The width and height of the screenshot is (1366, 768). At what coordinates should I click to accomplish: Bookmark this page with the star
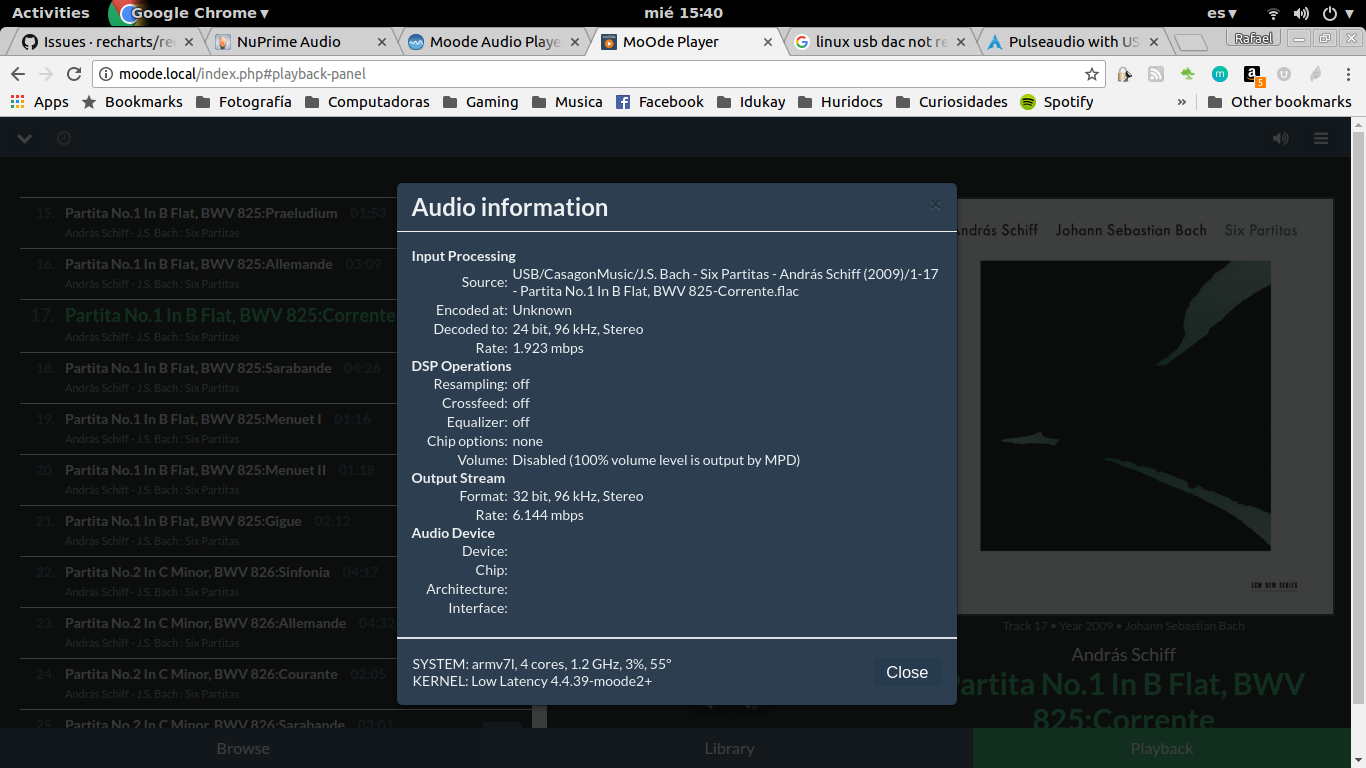click(x=1092, y=74)
